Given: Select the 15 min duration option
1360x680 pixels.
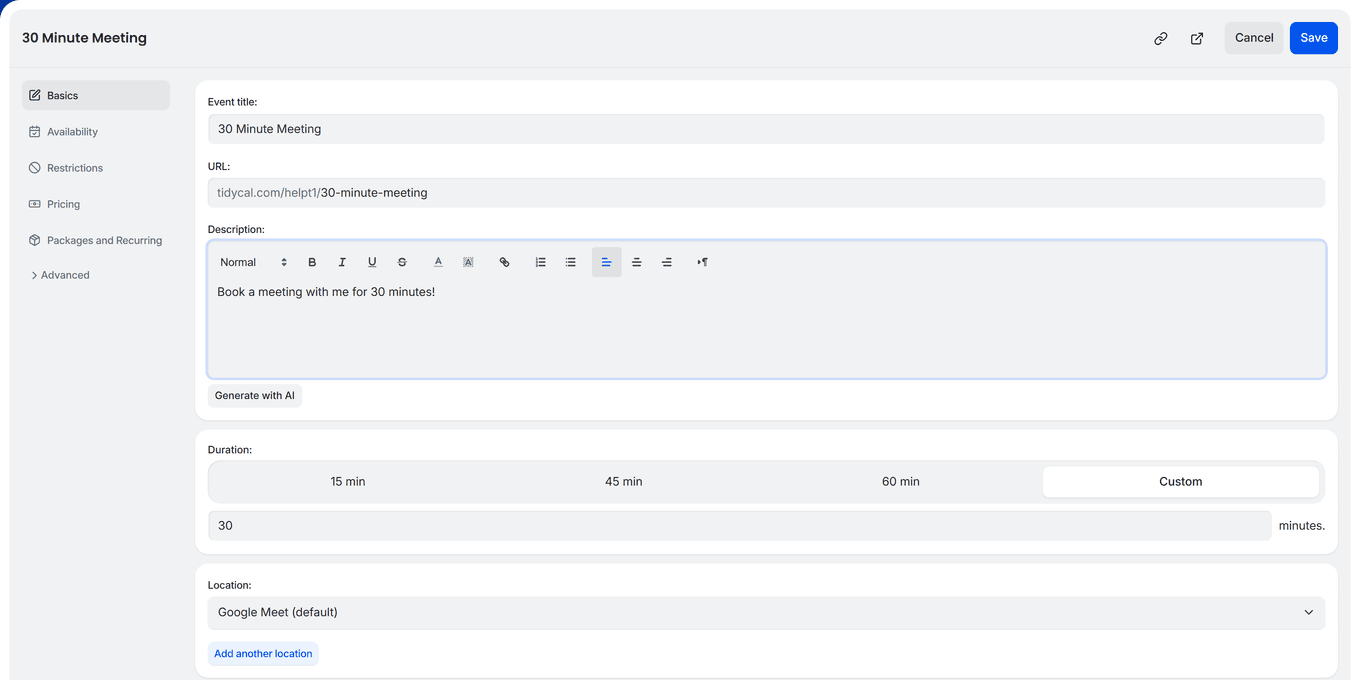Looking at the screenshot, I should pyautogui.click(x=348, y=481).
